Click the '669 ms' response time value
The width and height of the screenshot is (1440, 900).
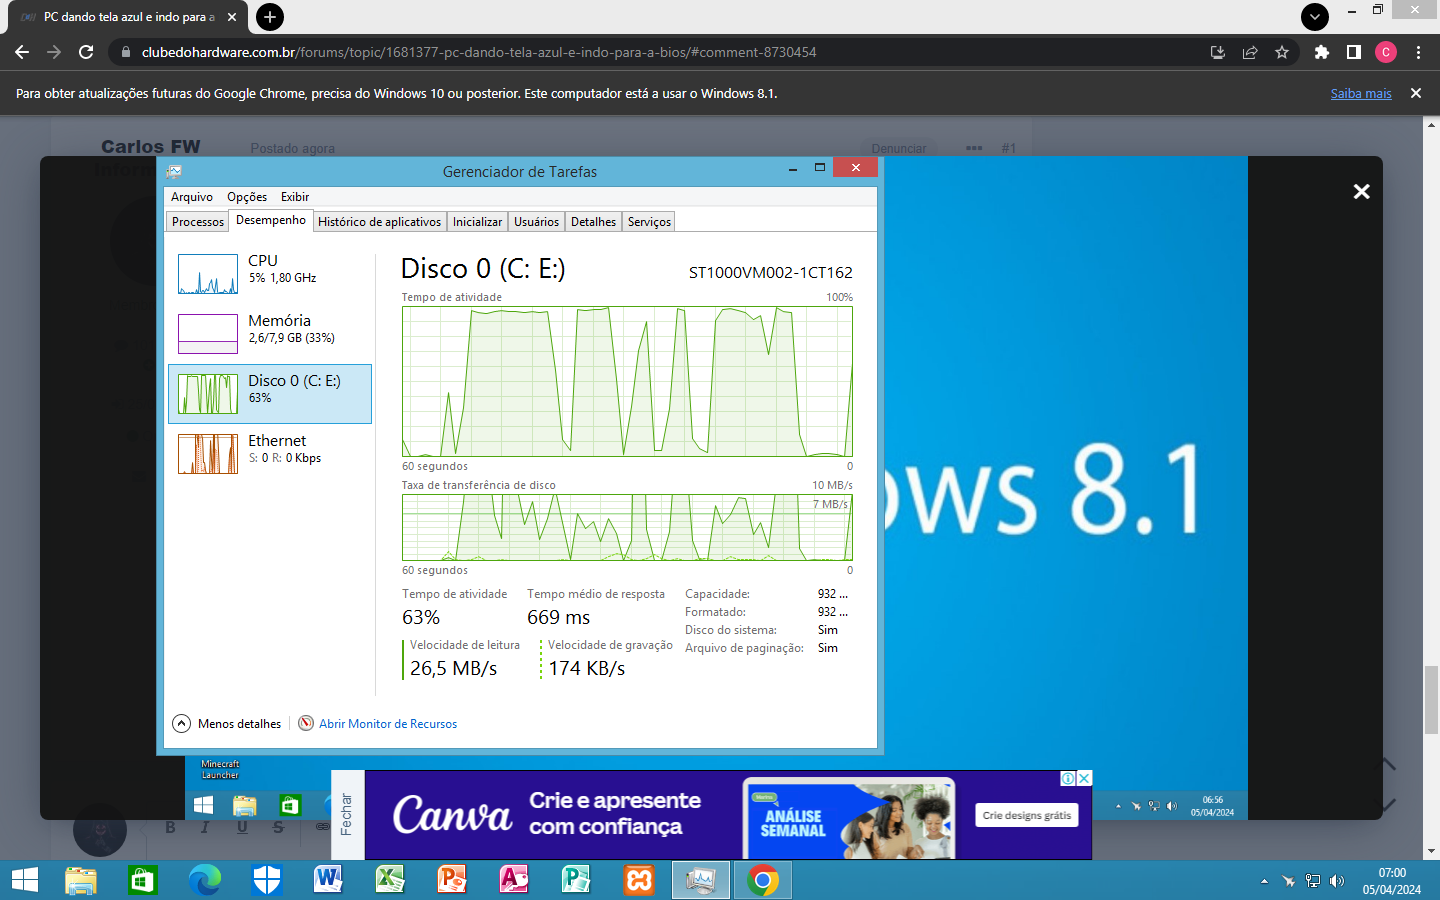point(559,618)
